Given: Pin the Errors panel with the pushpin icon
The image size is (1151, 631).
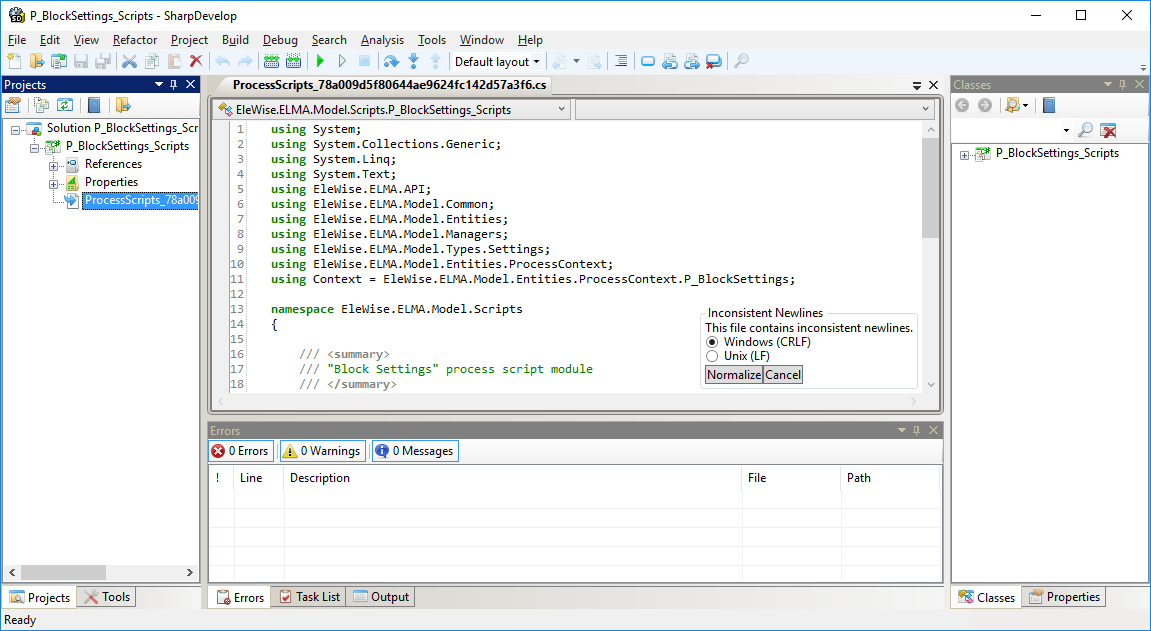Looking at the screenshot, I should 917,430.
